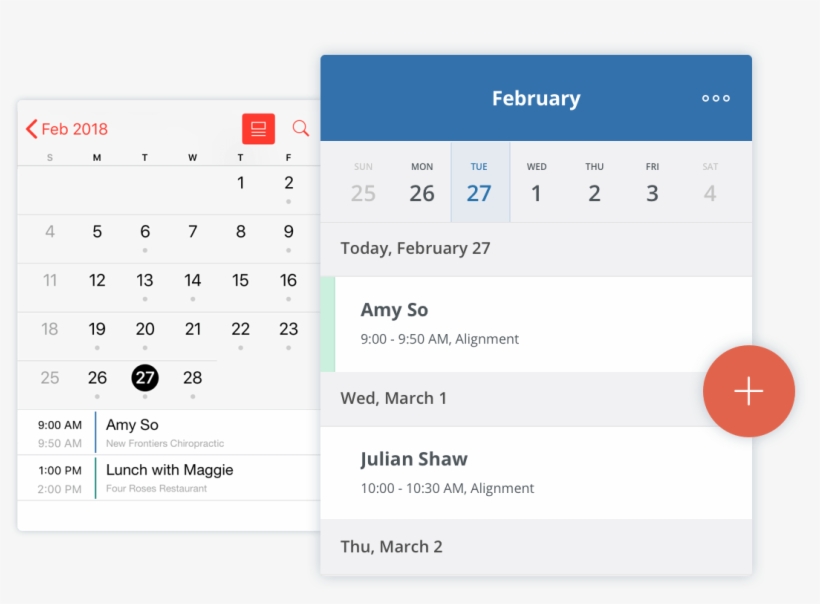Select Tuesday 27 in the week strip
Image resolution: width=820 pixels, height=604 pixels.
(478, 181)
